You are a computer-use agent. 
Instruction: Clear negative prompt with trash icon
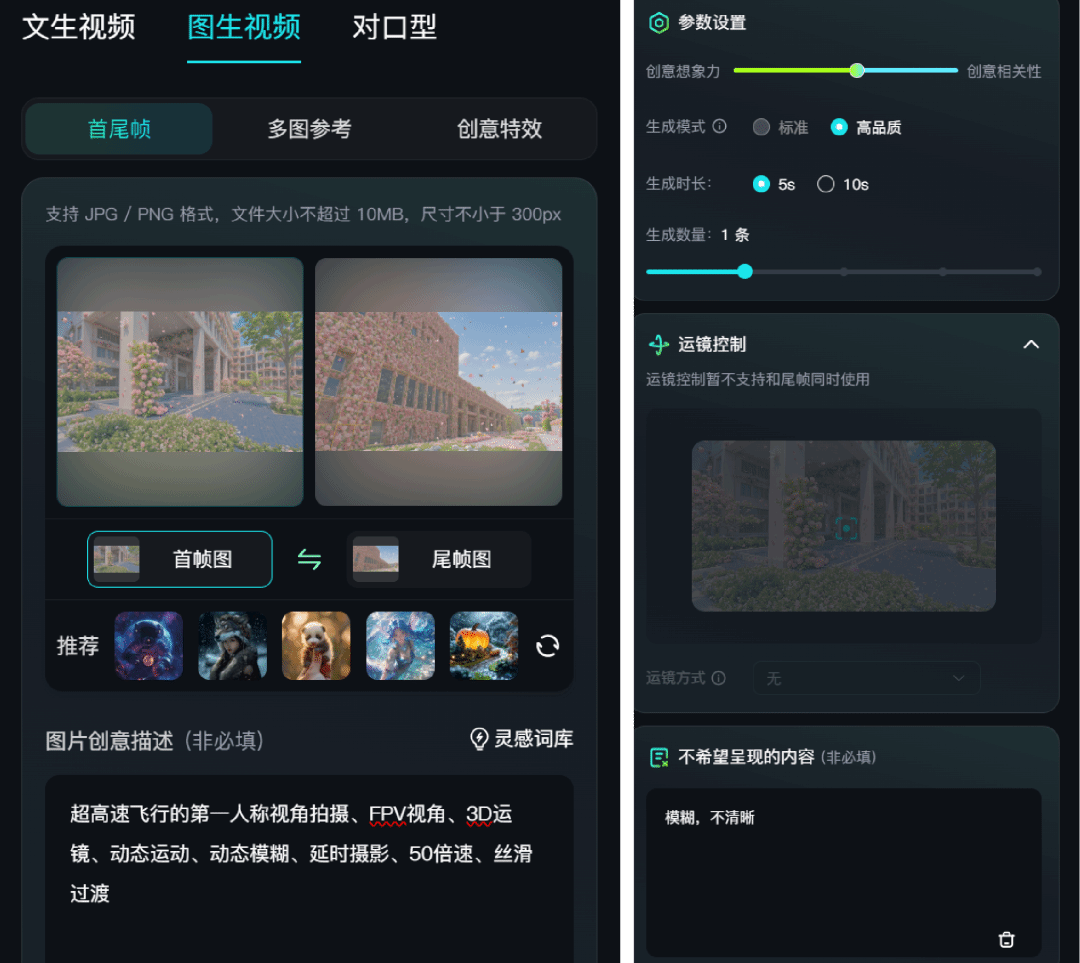pos(1006,940)
